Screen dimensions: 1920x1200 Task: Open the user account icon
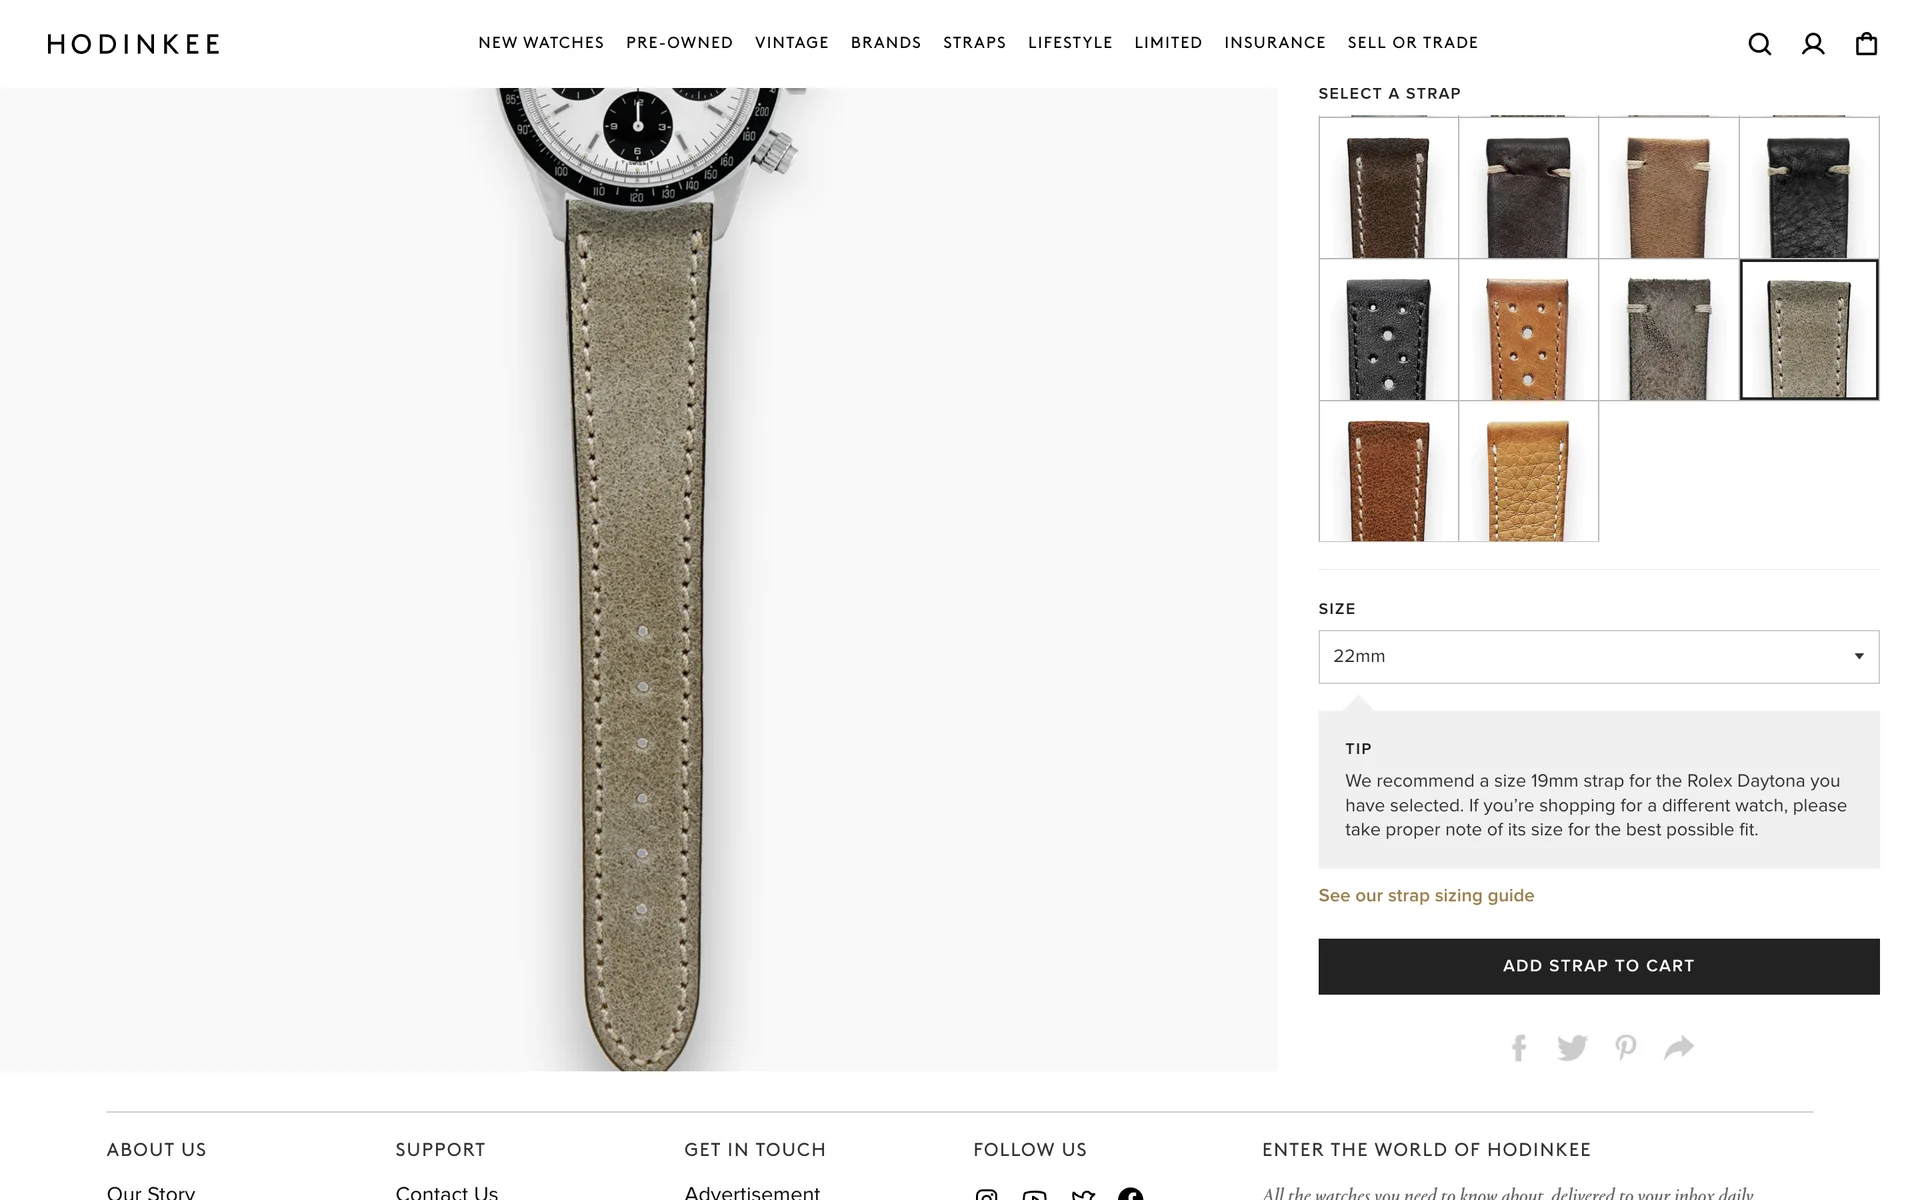tap(1813, 44)
